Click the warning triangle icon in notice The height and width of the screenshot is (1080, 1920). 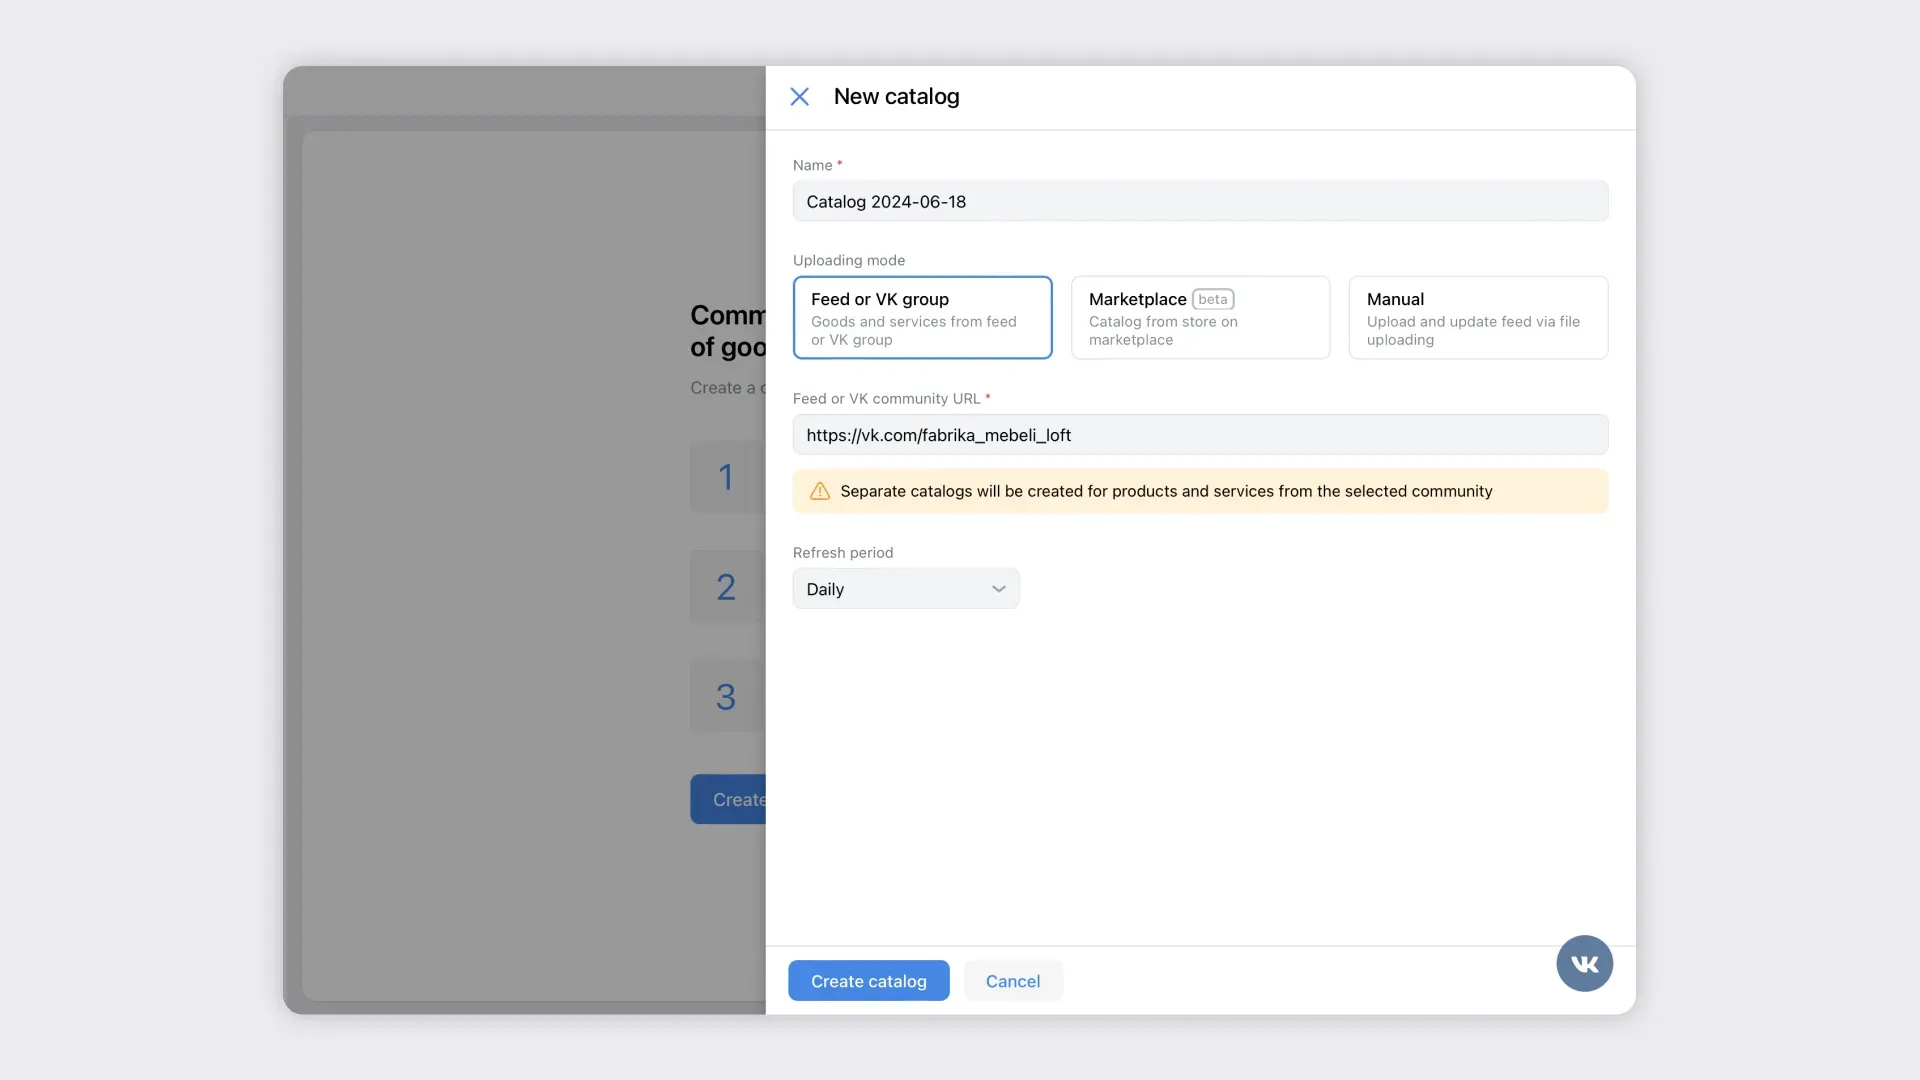click(820, 491)
